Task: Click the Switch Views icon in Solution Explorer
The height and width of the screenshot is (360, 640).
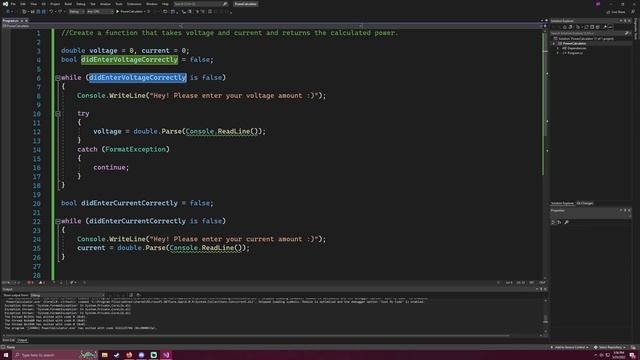Action: click(570, 27)
